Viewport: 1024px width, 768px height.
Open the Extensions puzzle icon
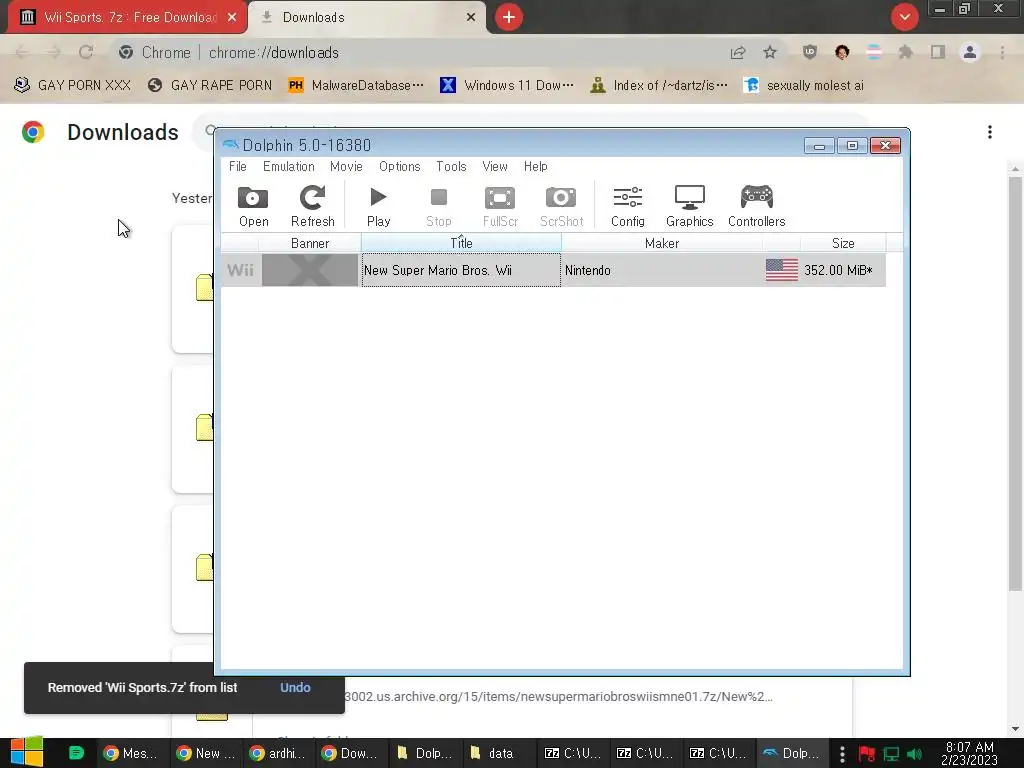(906, 52)
